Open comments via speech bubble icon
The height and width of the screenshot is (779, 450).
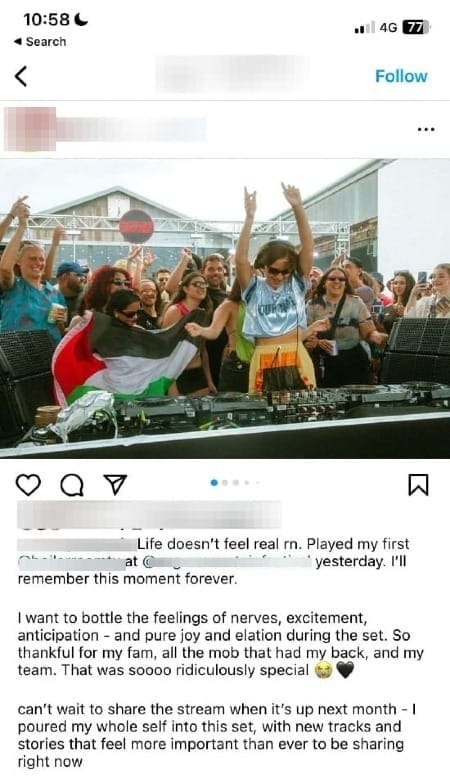click(x=72, y=485)
